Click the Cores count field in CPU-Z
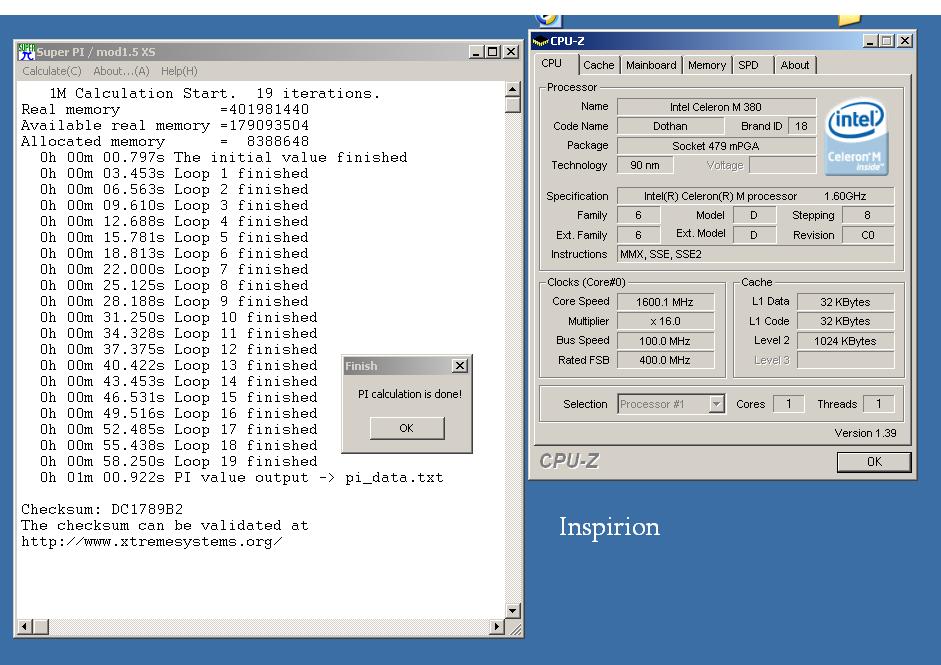The height and width of the screenshot is (665, 941). (789, 404)
